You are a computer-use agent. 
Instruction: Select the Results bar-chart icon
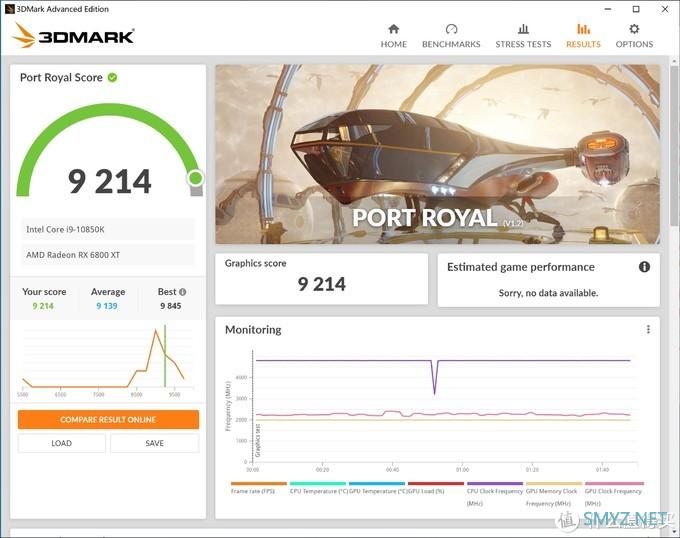pos(583,29)
